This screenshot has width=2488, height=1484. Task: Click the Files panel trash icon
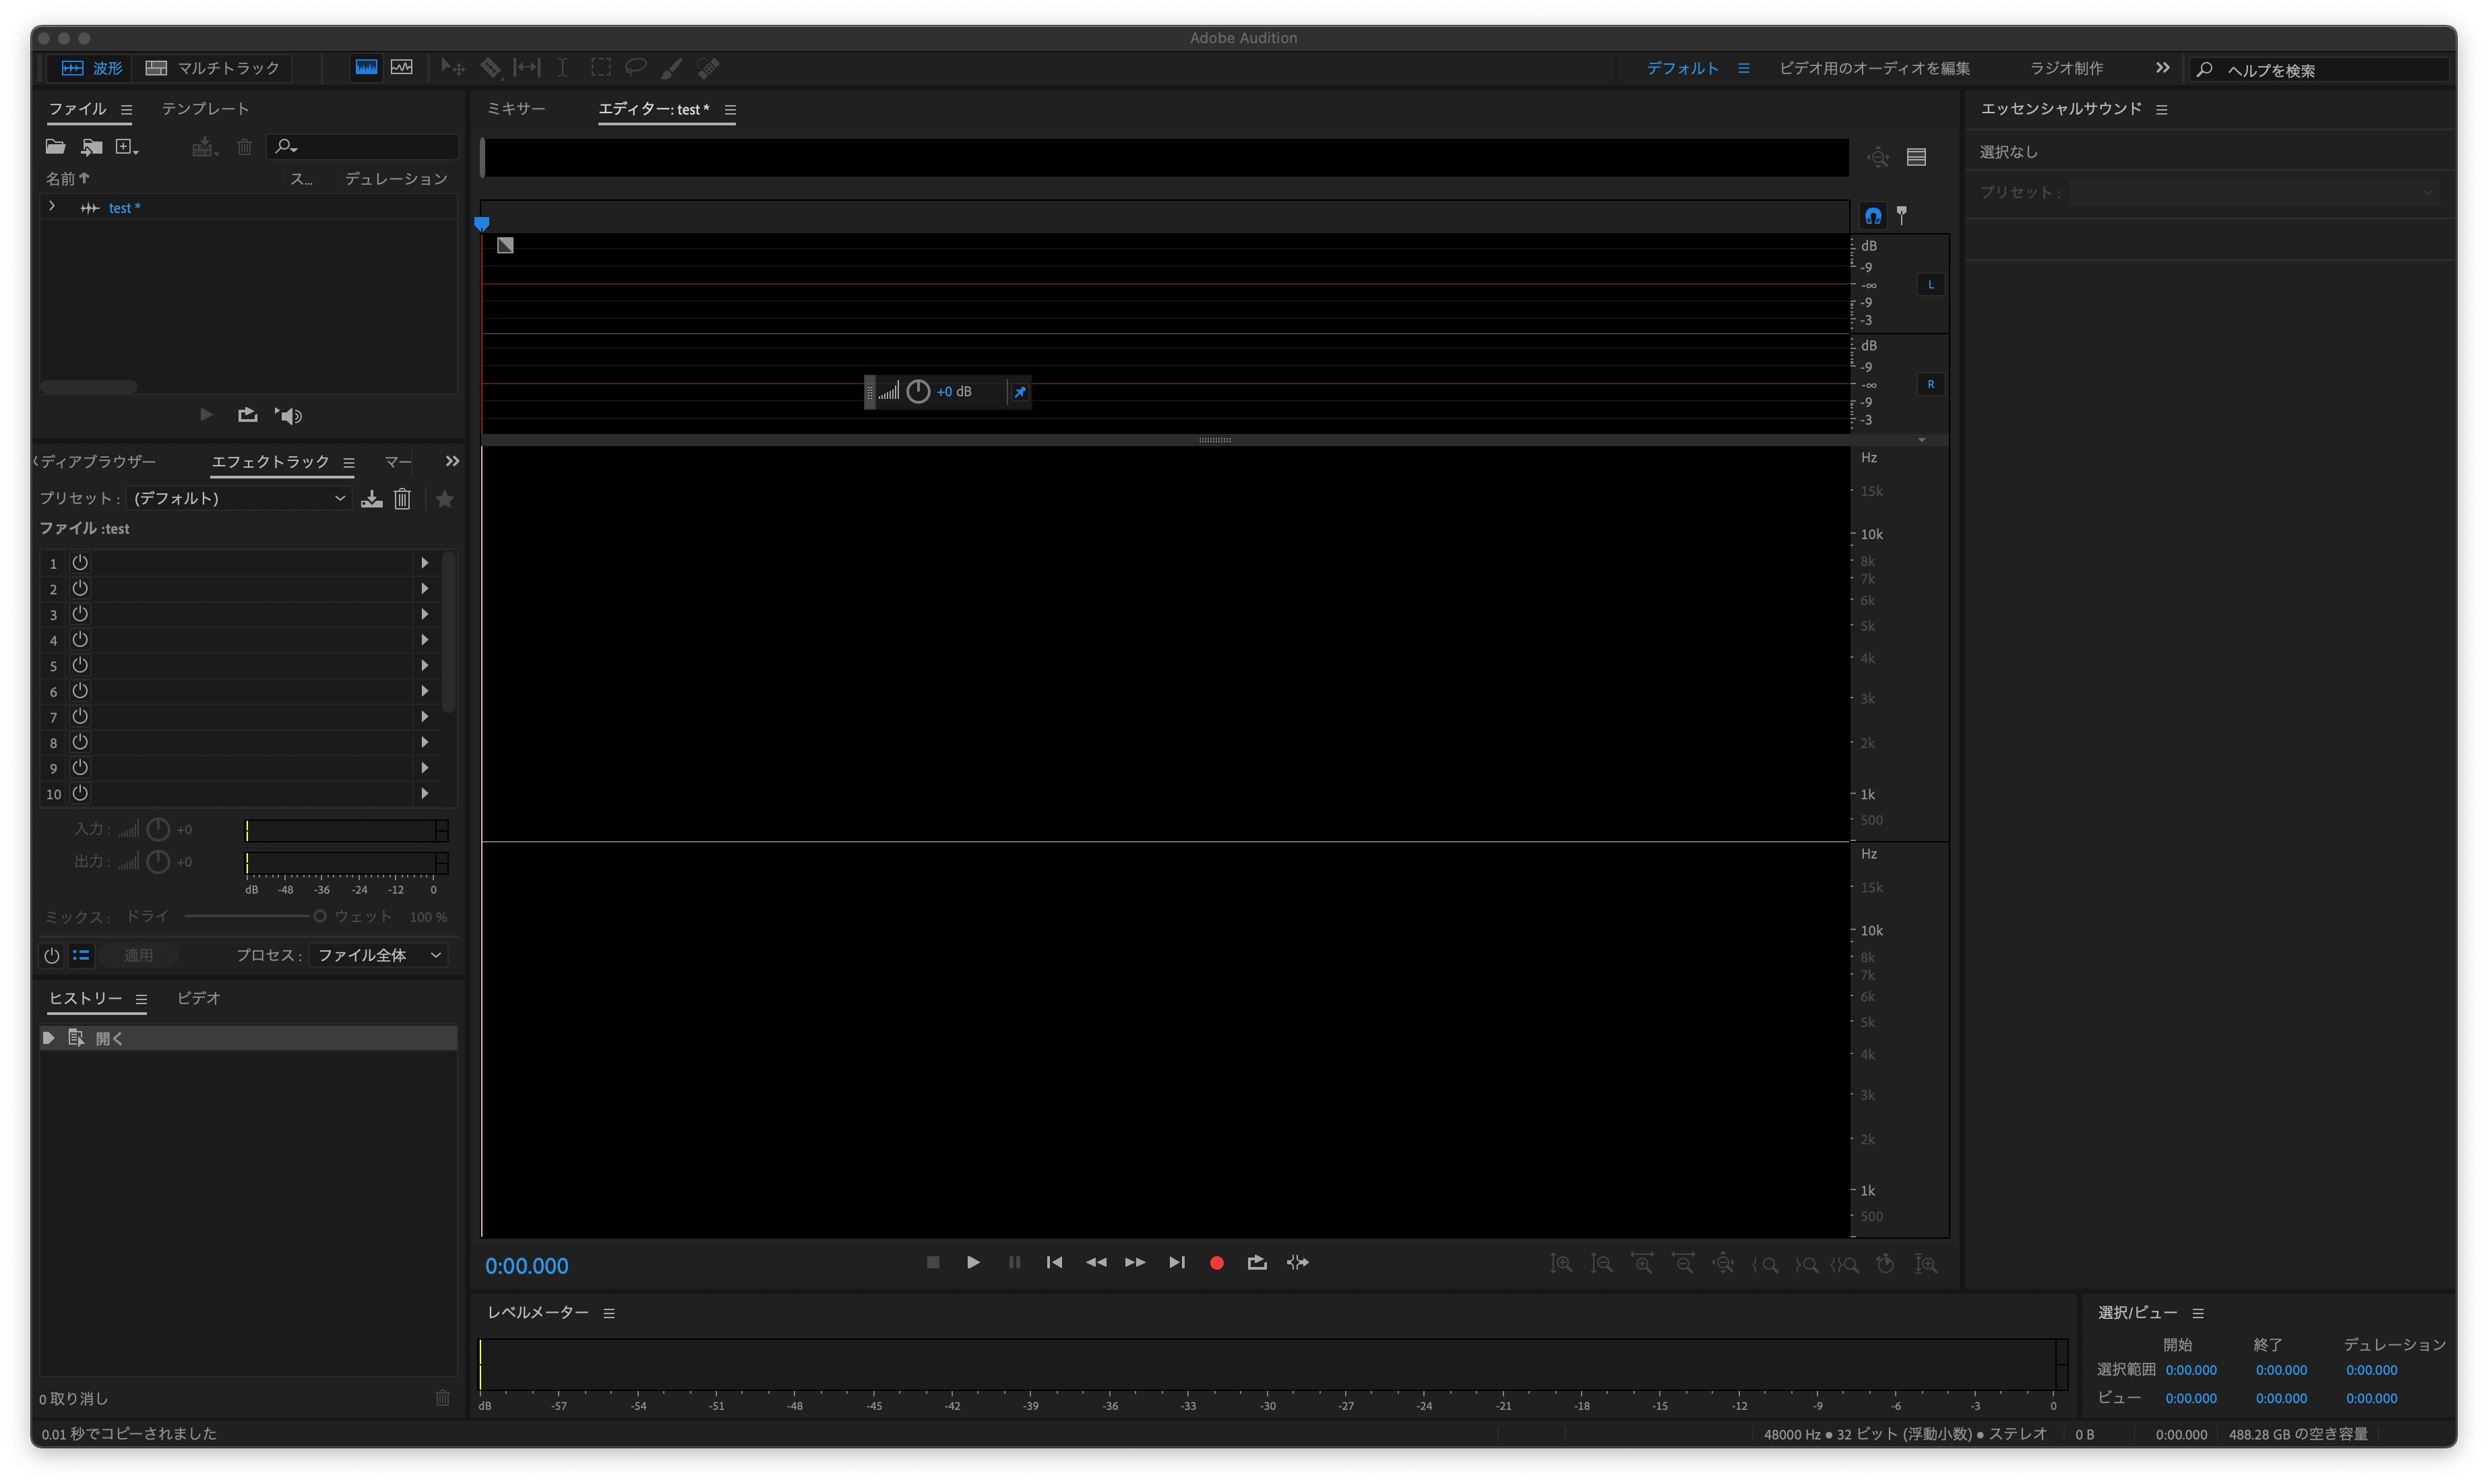(244, 147)
